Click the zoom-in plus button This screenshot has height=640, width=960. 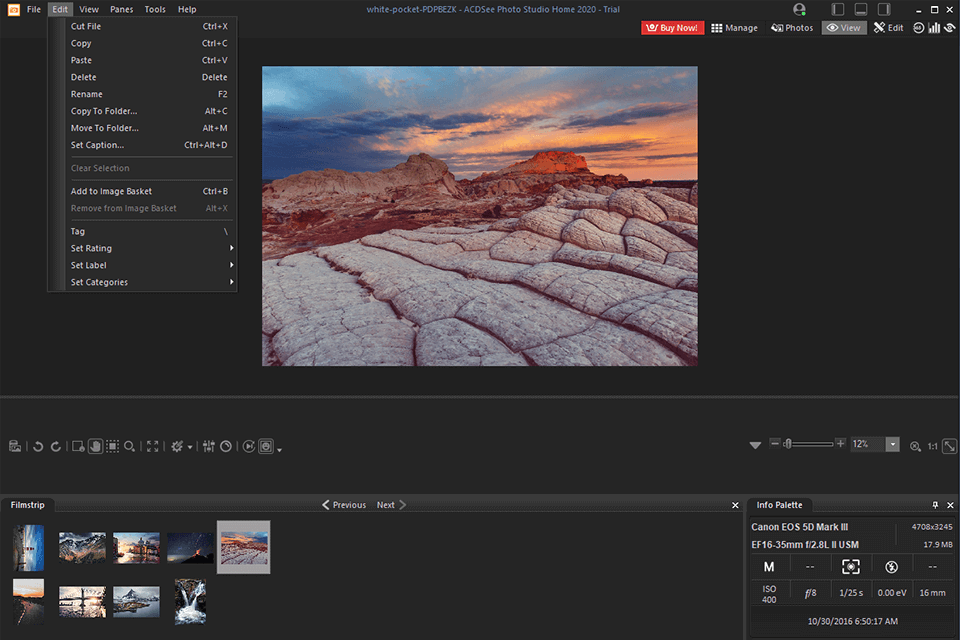point(840,444)
